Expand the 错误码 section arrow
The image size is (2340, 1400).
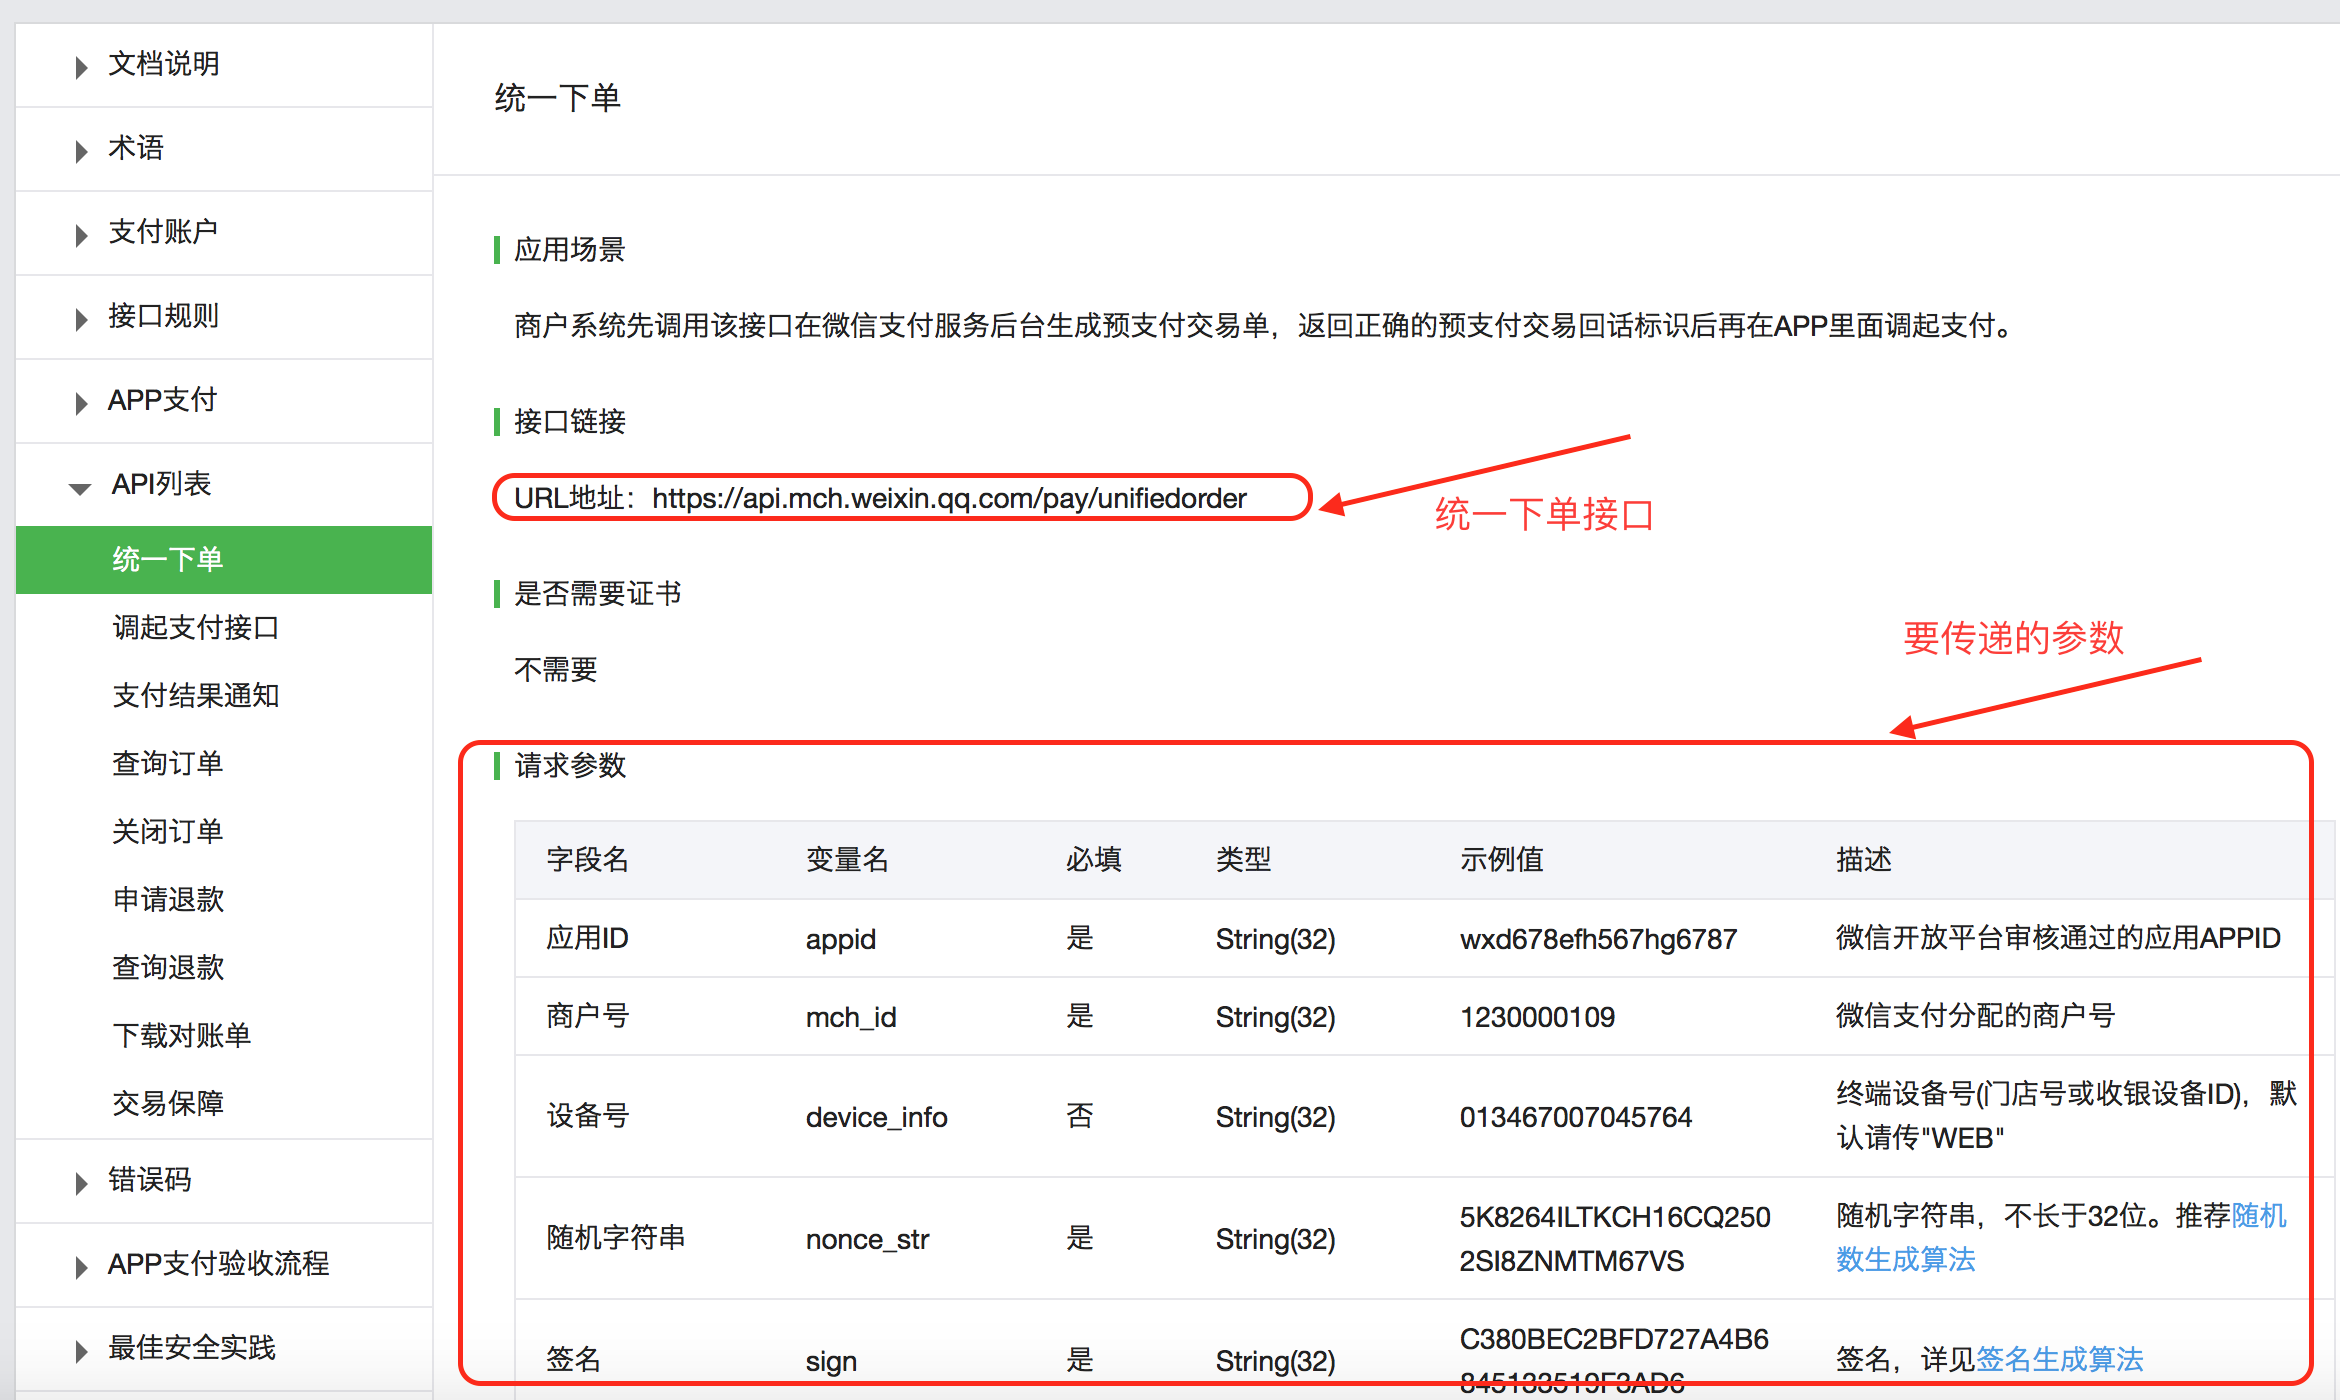81,1183
